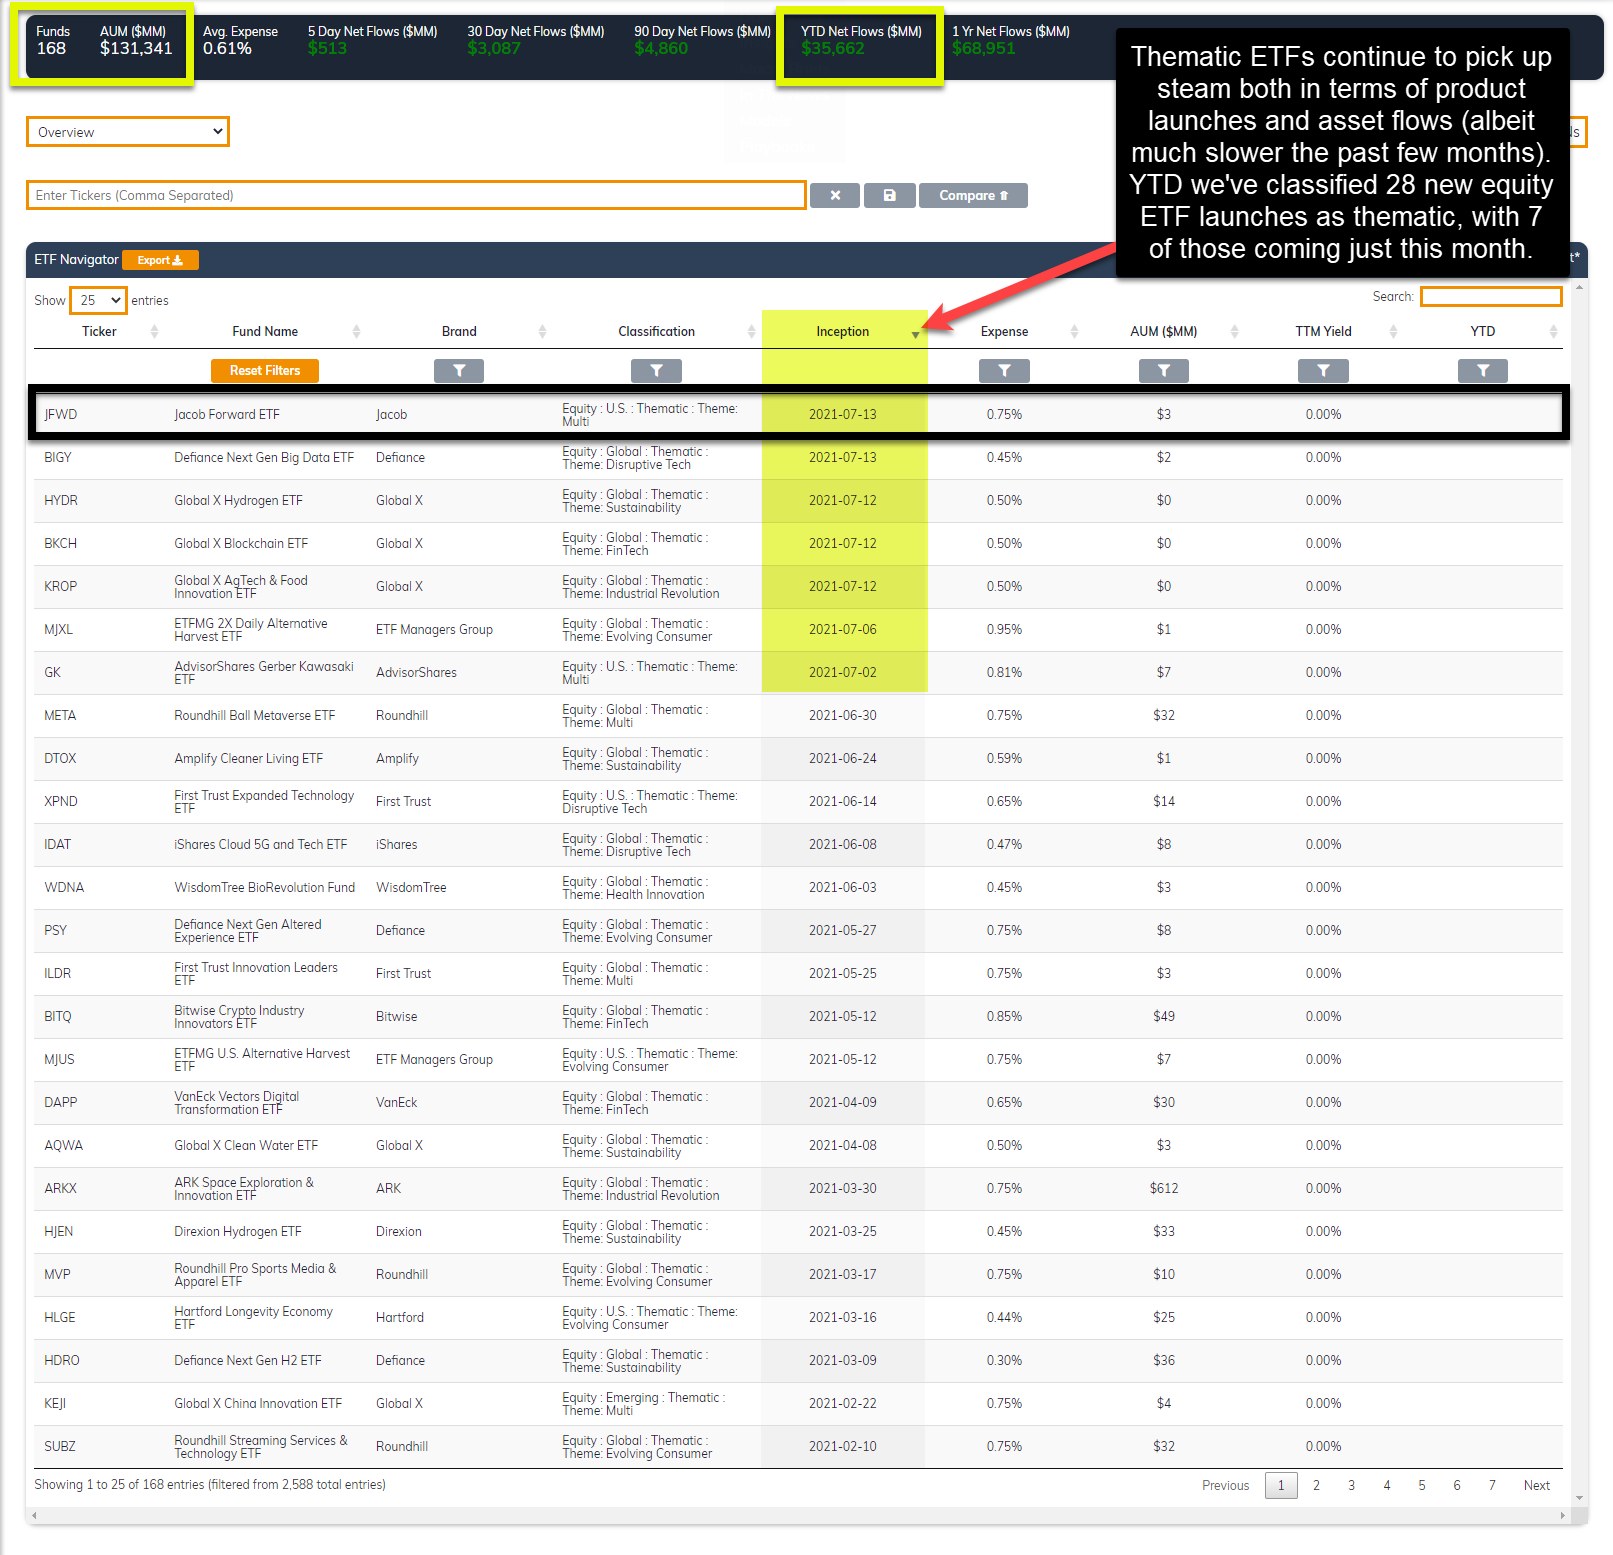Click the table's vertical scrollbar
The image size is (1613, 1555).
(x=1579, y=892)
